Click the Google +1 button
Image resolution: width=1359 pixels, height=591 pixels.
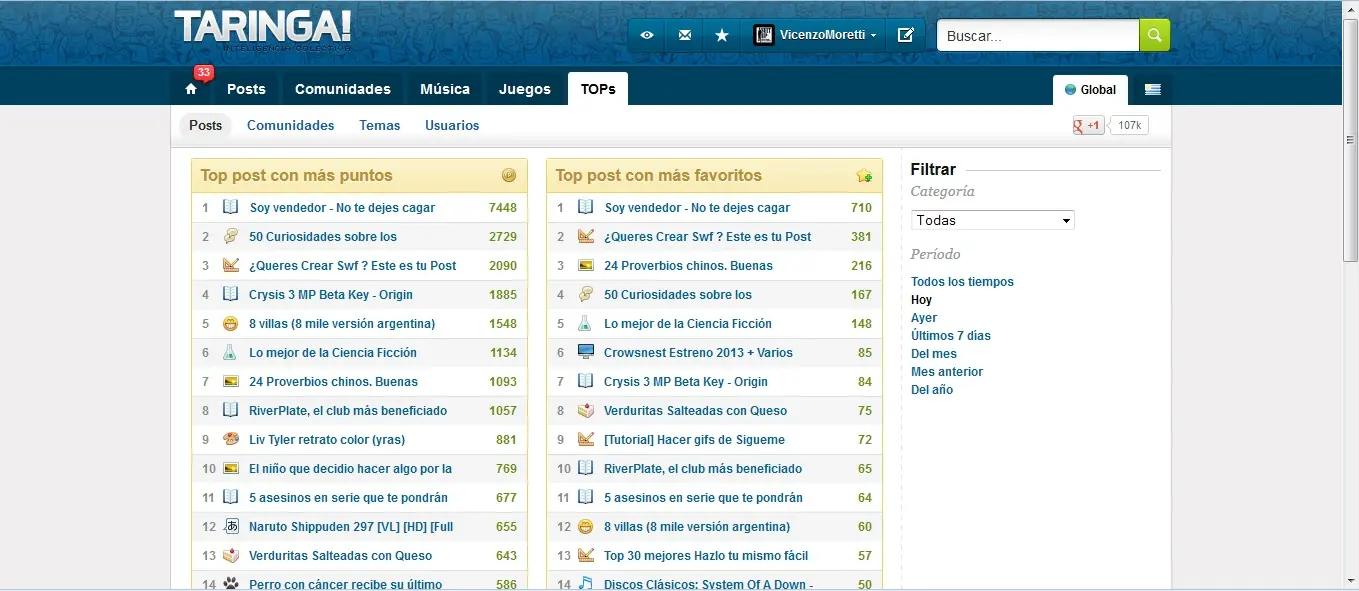coord(1088,125)
